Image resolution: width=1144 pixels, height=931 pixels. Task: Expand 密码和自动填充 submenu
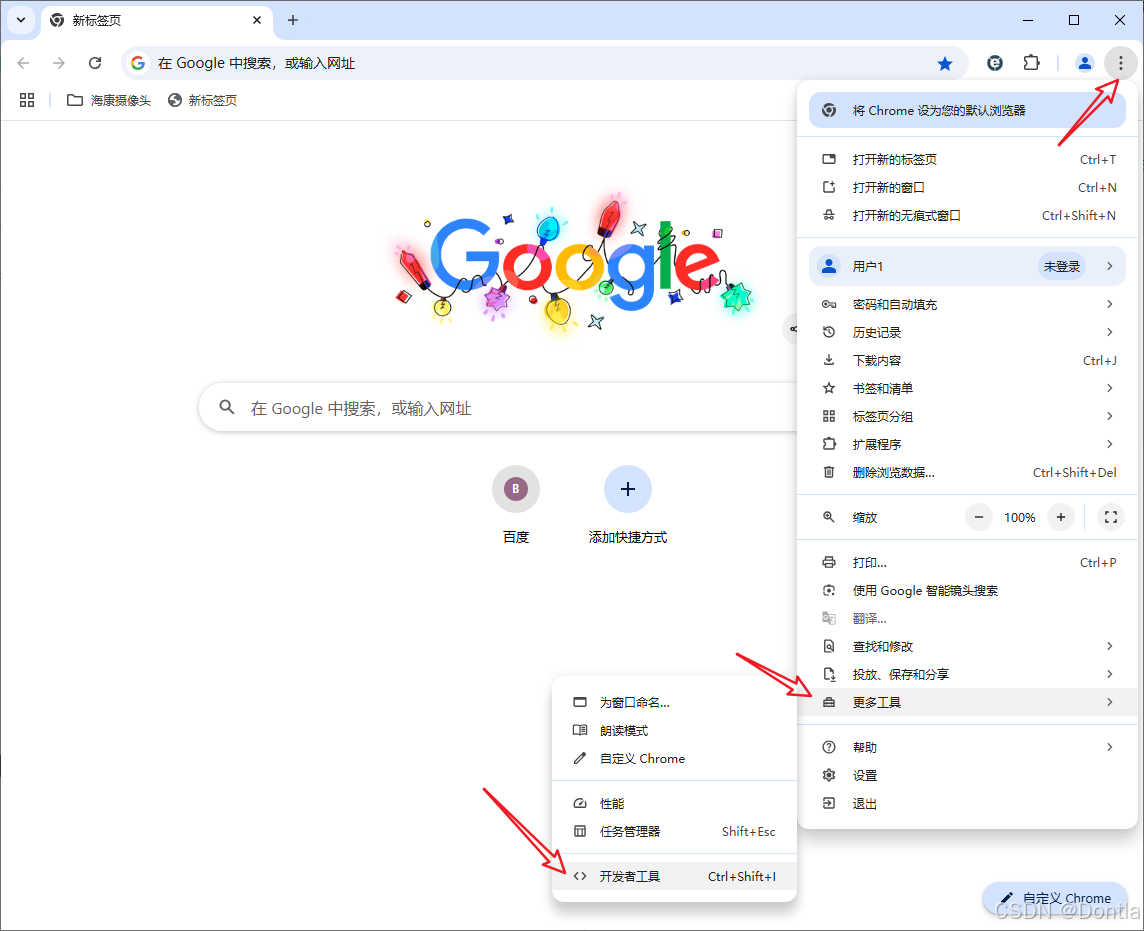point(967,304)
